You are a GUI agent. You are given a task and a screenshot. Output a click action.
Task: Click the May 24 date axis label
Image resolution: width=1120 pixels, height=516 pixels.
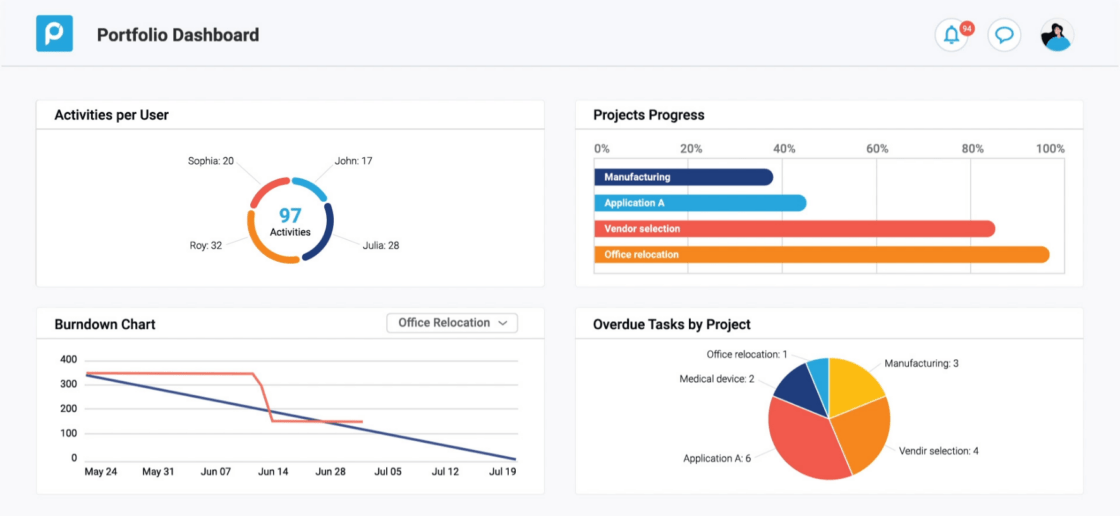[101, 472]
